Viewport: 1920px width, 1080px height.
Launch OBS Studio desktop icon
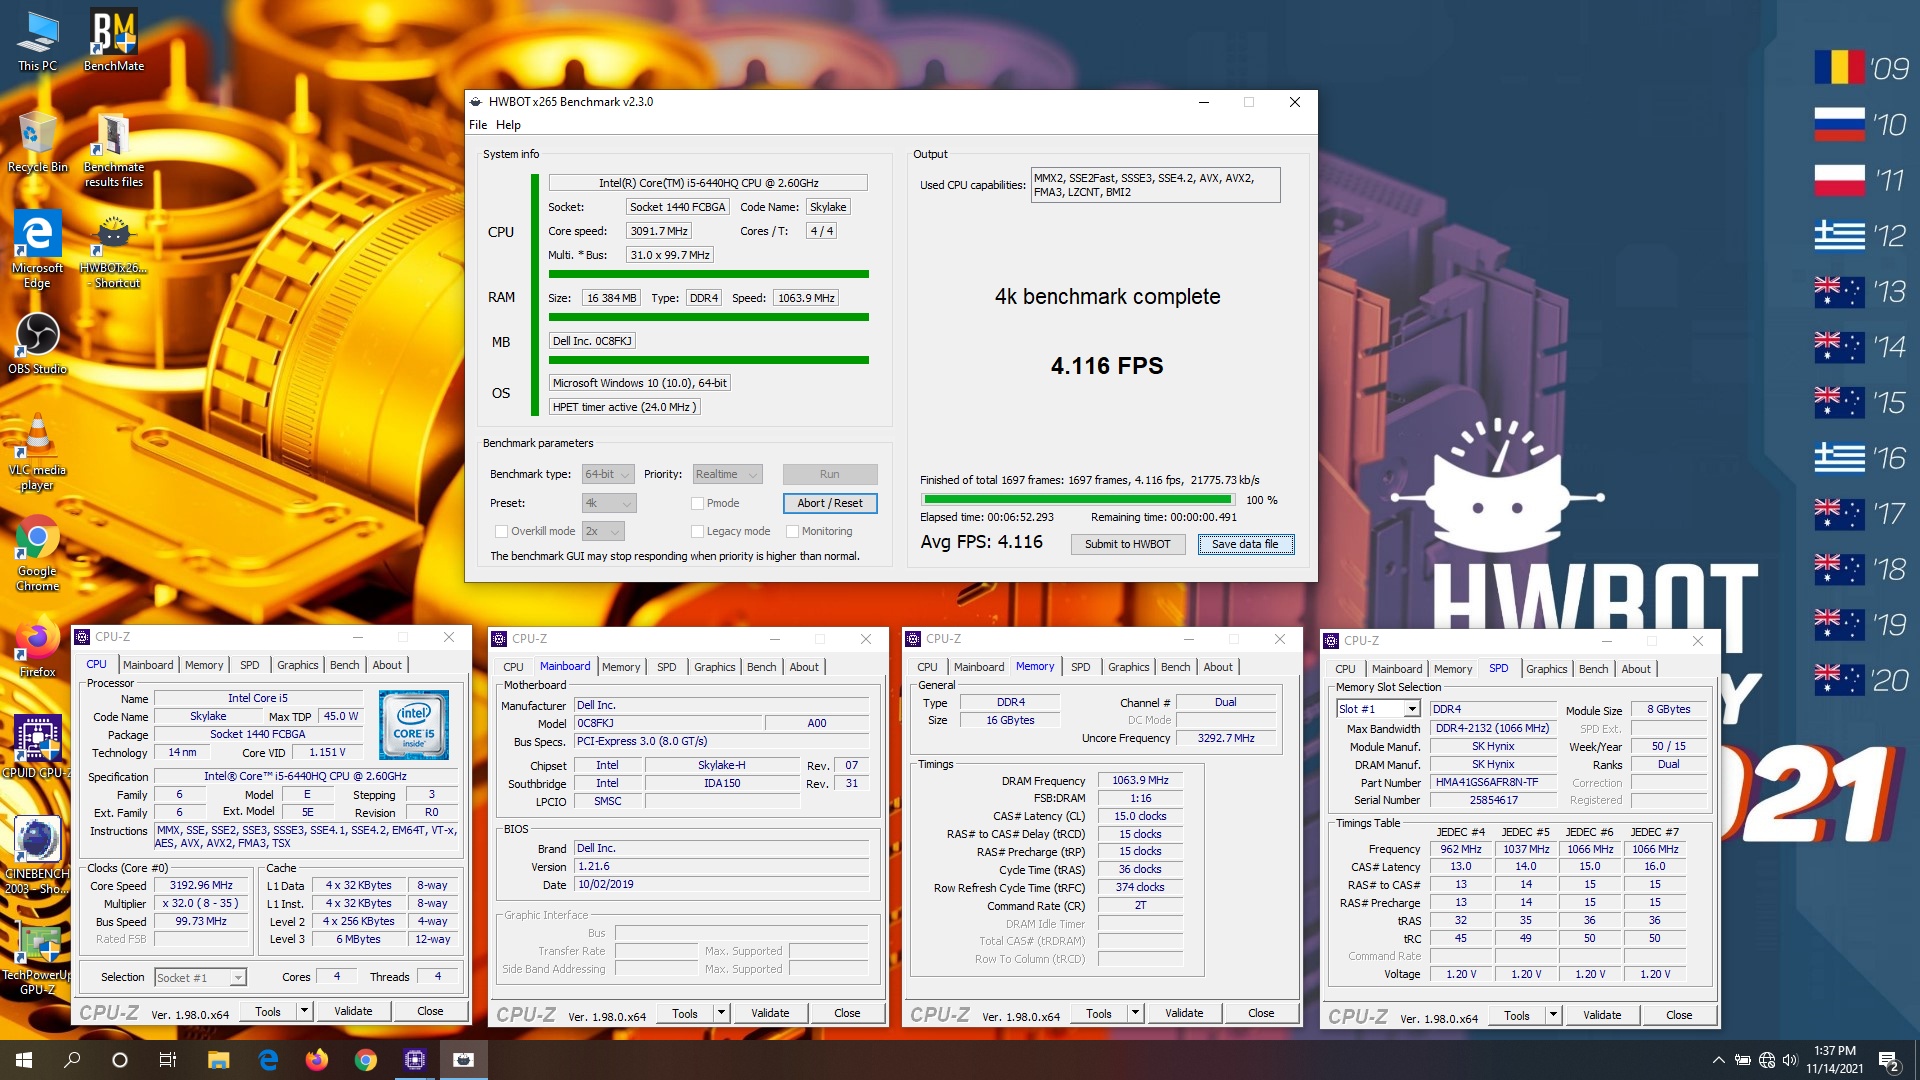(x=37, y=344)
